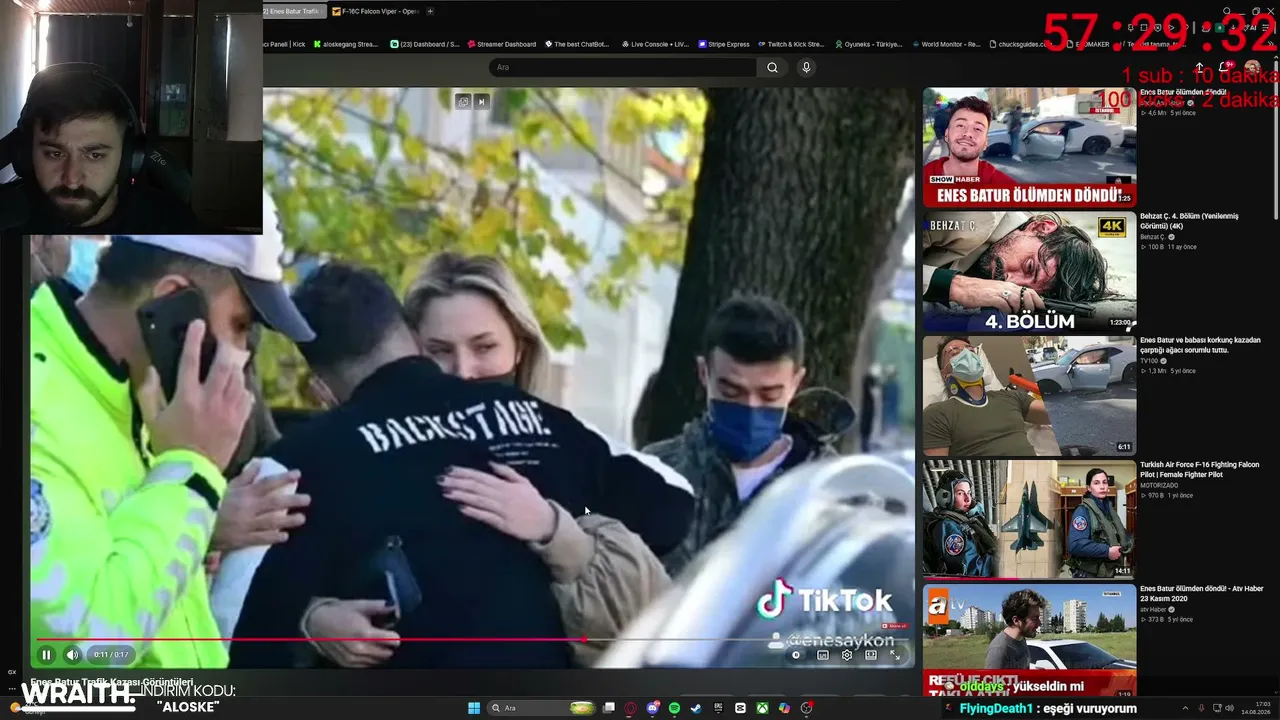The height and width of the screenshot is (720, 1280).
Task: Open the Dashboard bookmark
Action: pos(425,44)
